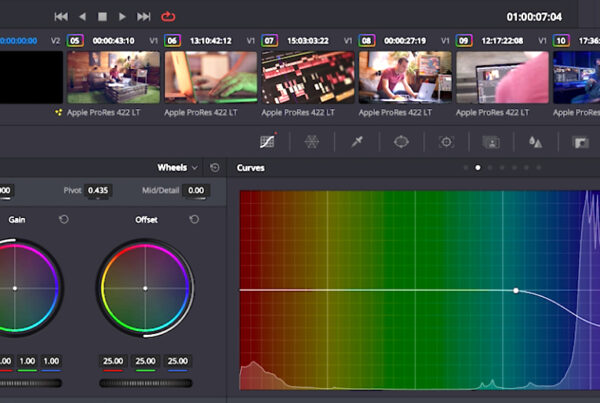Viewport: 600px width, 403px height.
Task: Open the Tracker palette
Action: pos(446,142)
